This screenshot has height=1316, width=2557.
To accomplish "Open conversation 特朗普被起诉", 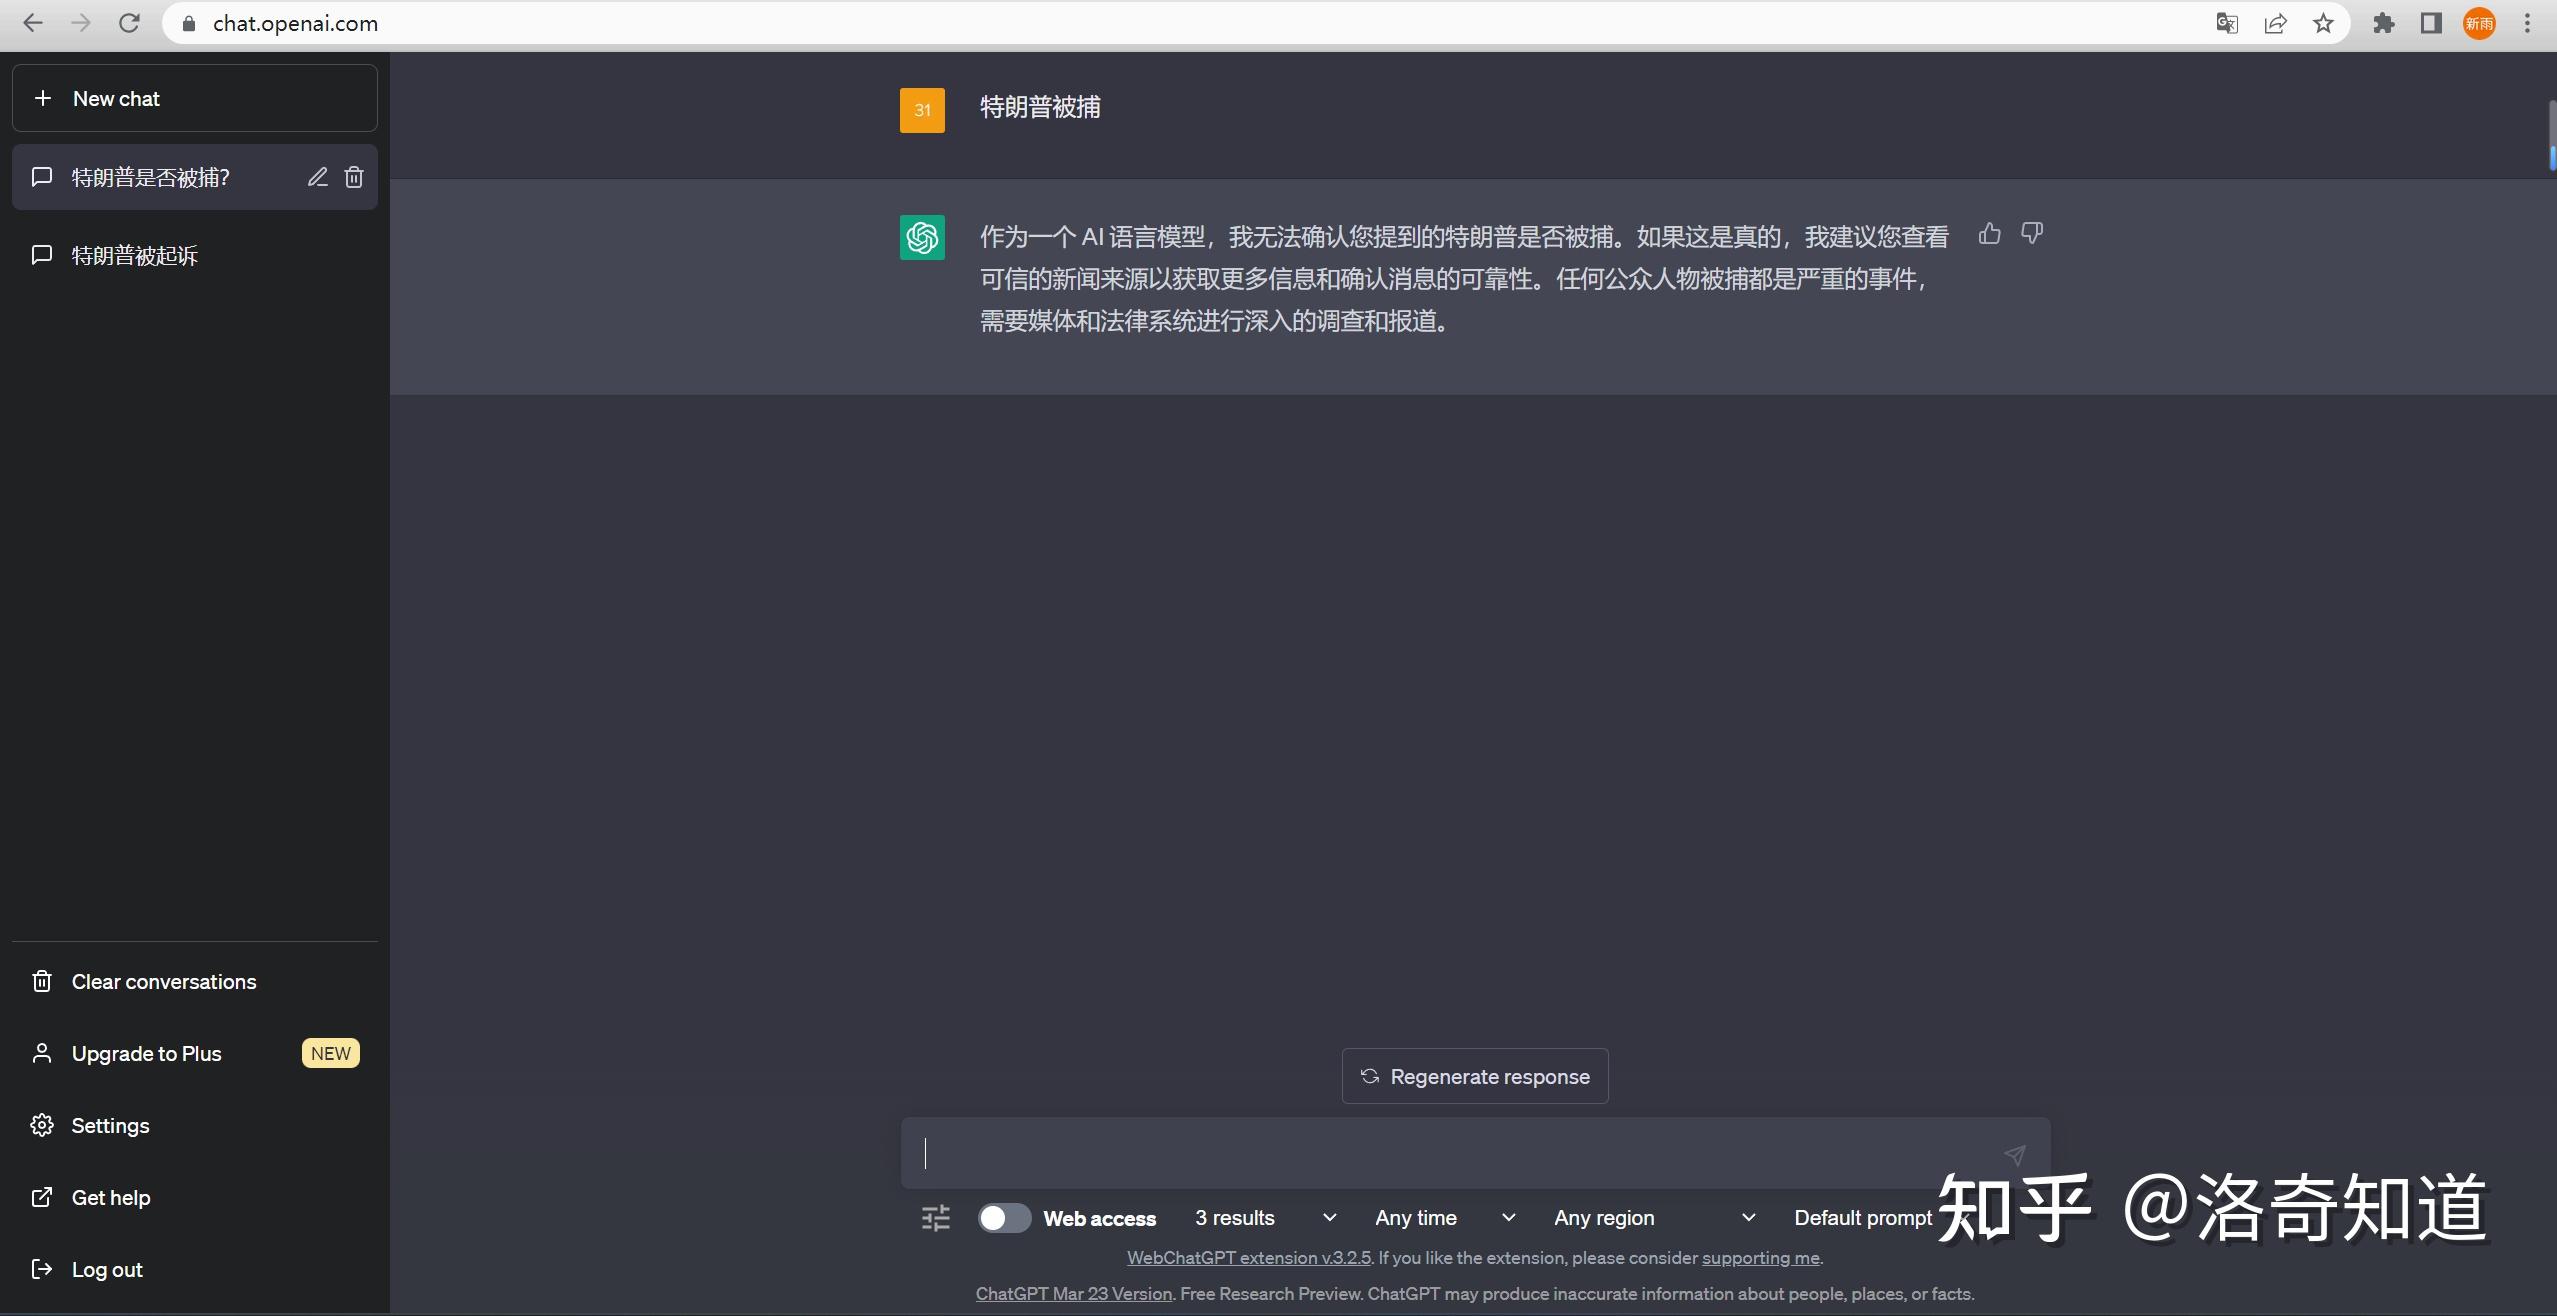I will [195, 255].
